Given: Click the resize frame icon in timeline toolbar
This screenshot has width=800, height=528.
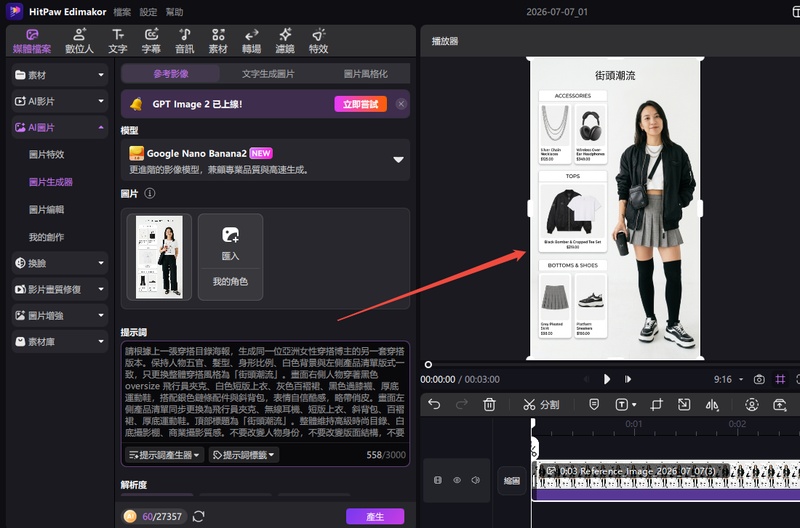Looking at the screenshot, I should coord(684,405).
